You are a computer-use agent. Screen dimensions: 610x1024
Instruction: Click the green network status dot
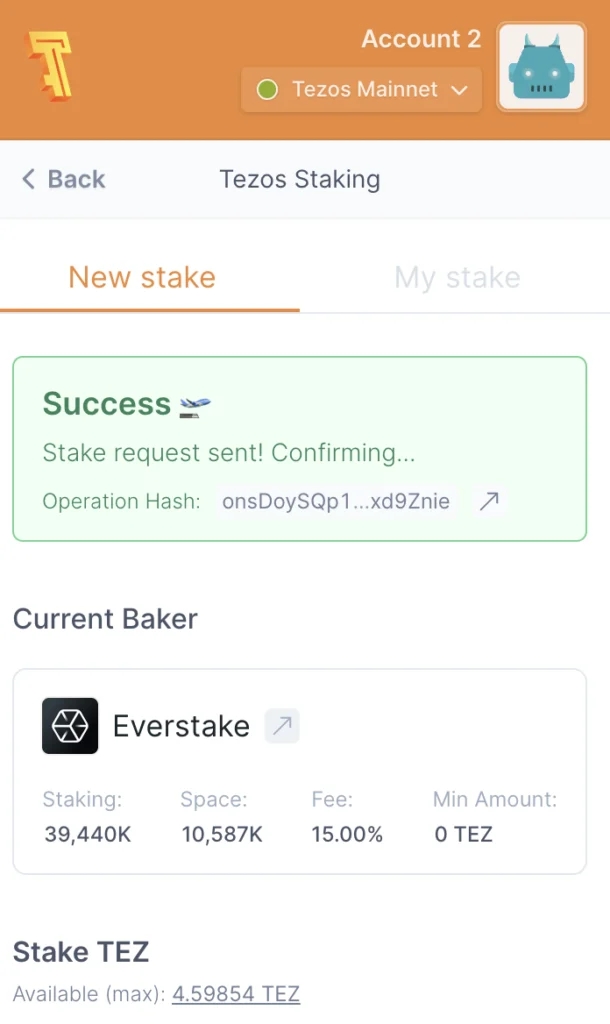click(267, 90)
